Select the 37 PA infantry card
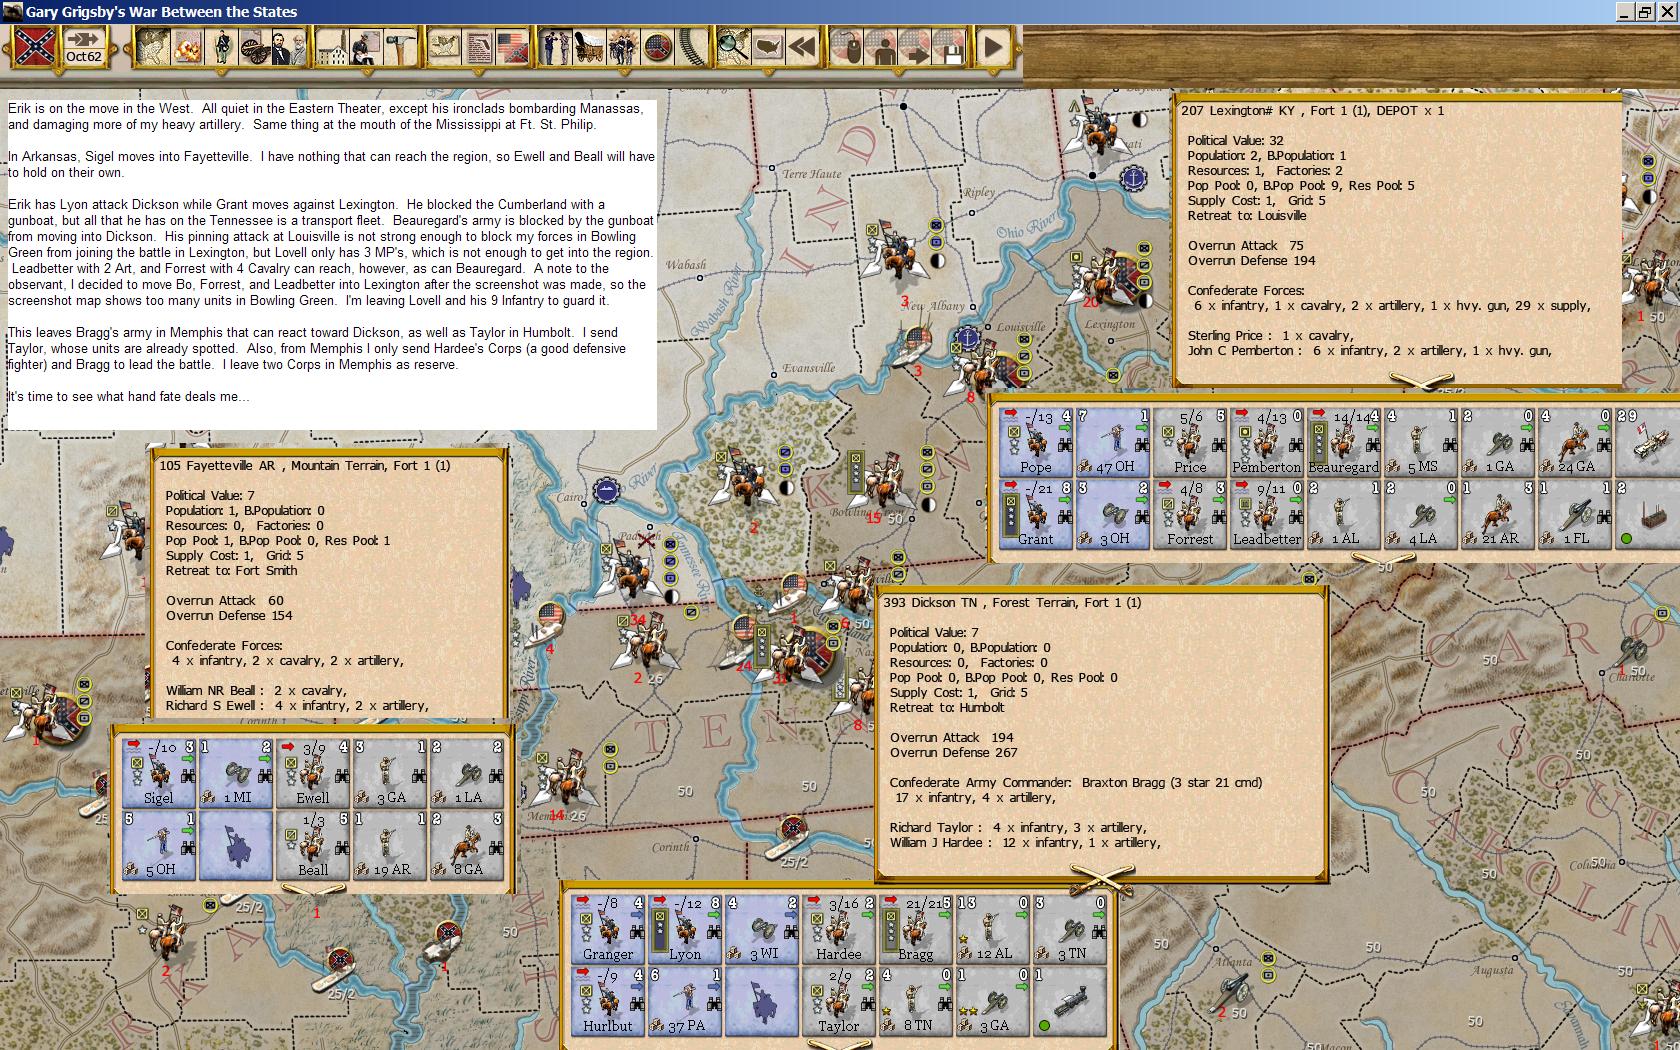The width and height of the screenshot is (1680, 1050). [x=685, y=1000]
